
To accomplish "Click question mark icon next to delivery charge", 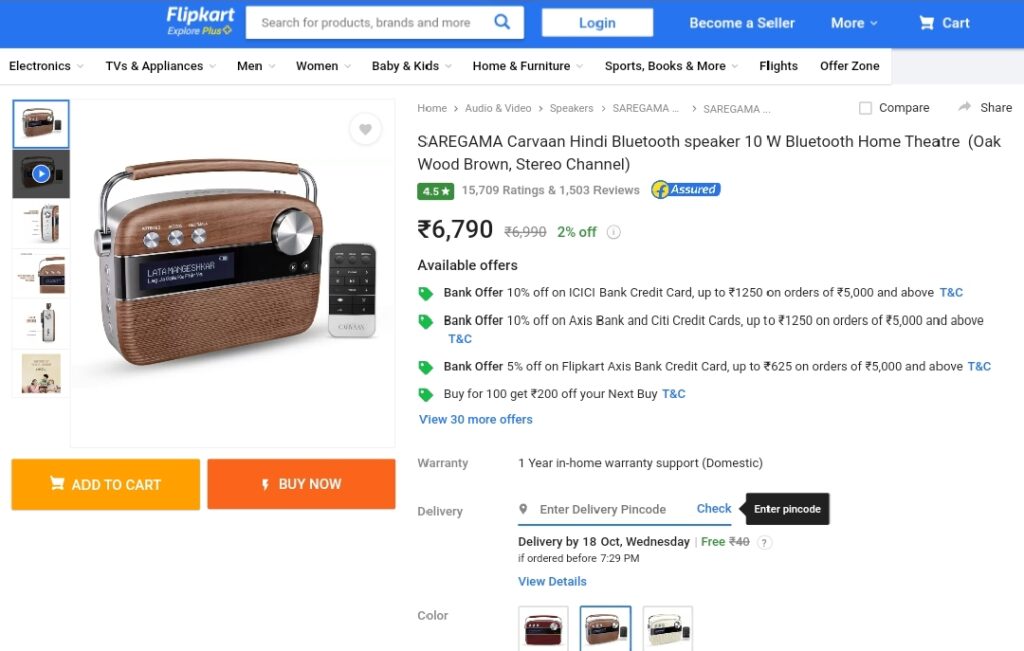I will pos(765,542).
